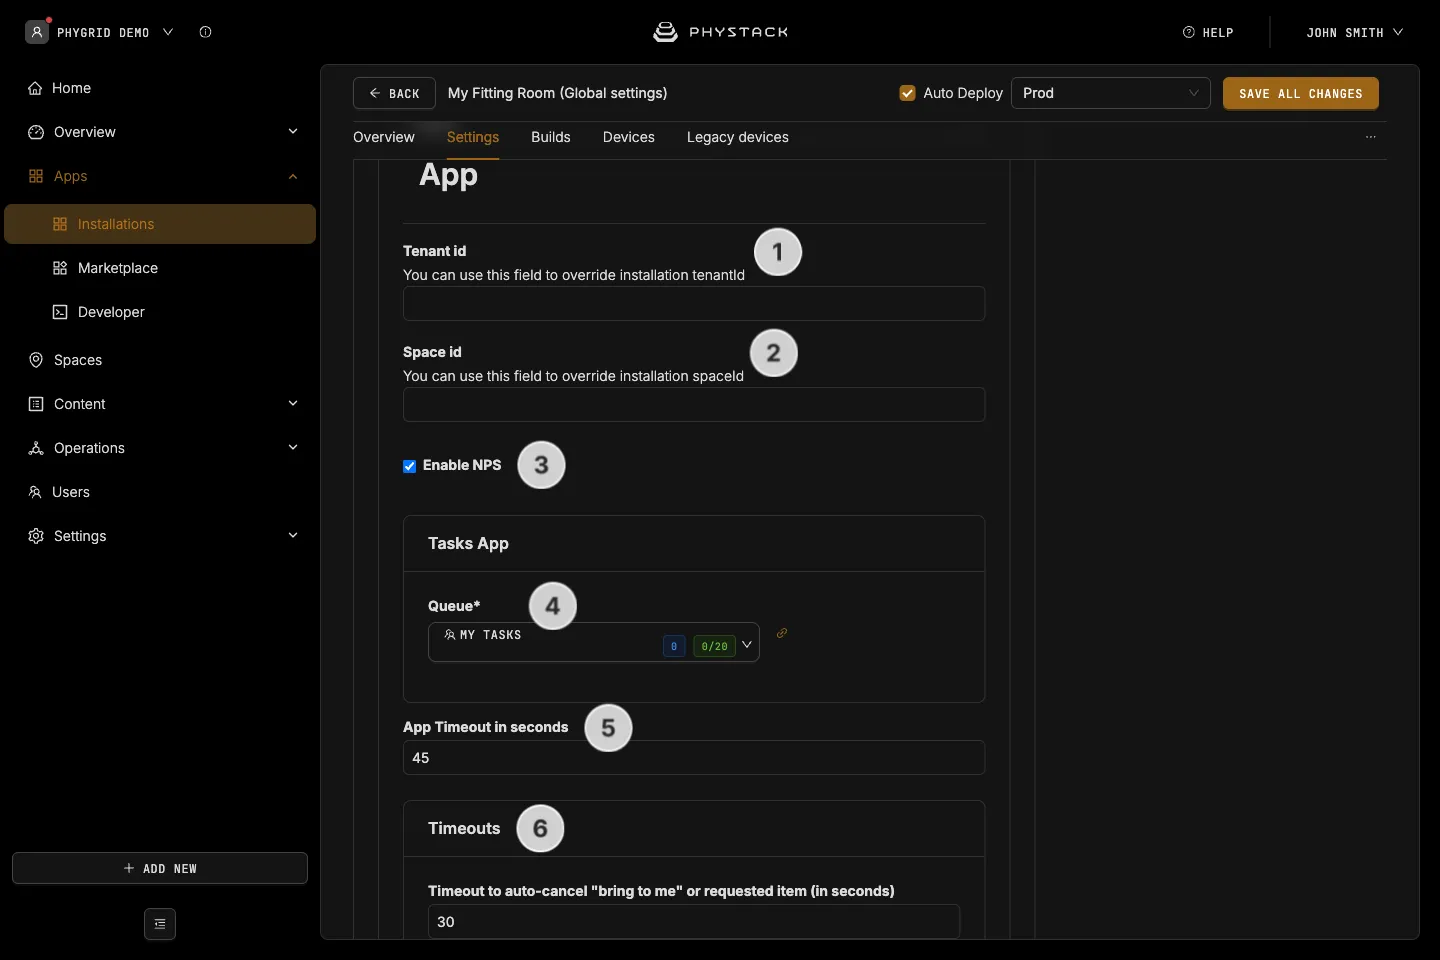Click the Add New button
This screenshot has height=960, width=1440.
tap(160, 868)
